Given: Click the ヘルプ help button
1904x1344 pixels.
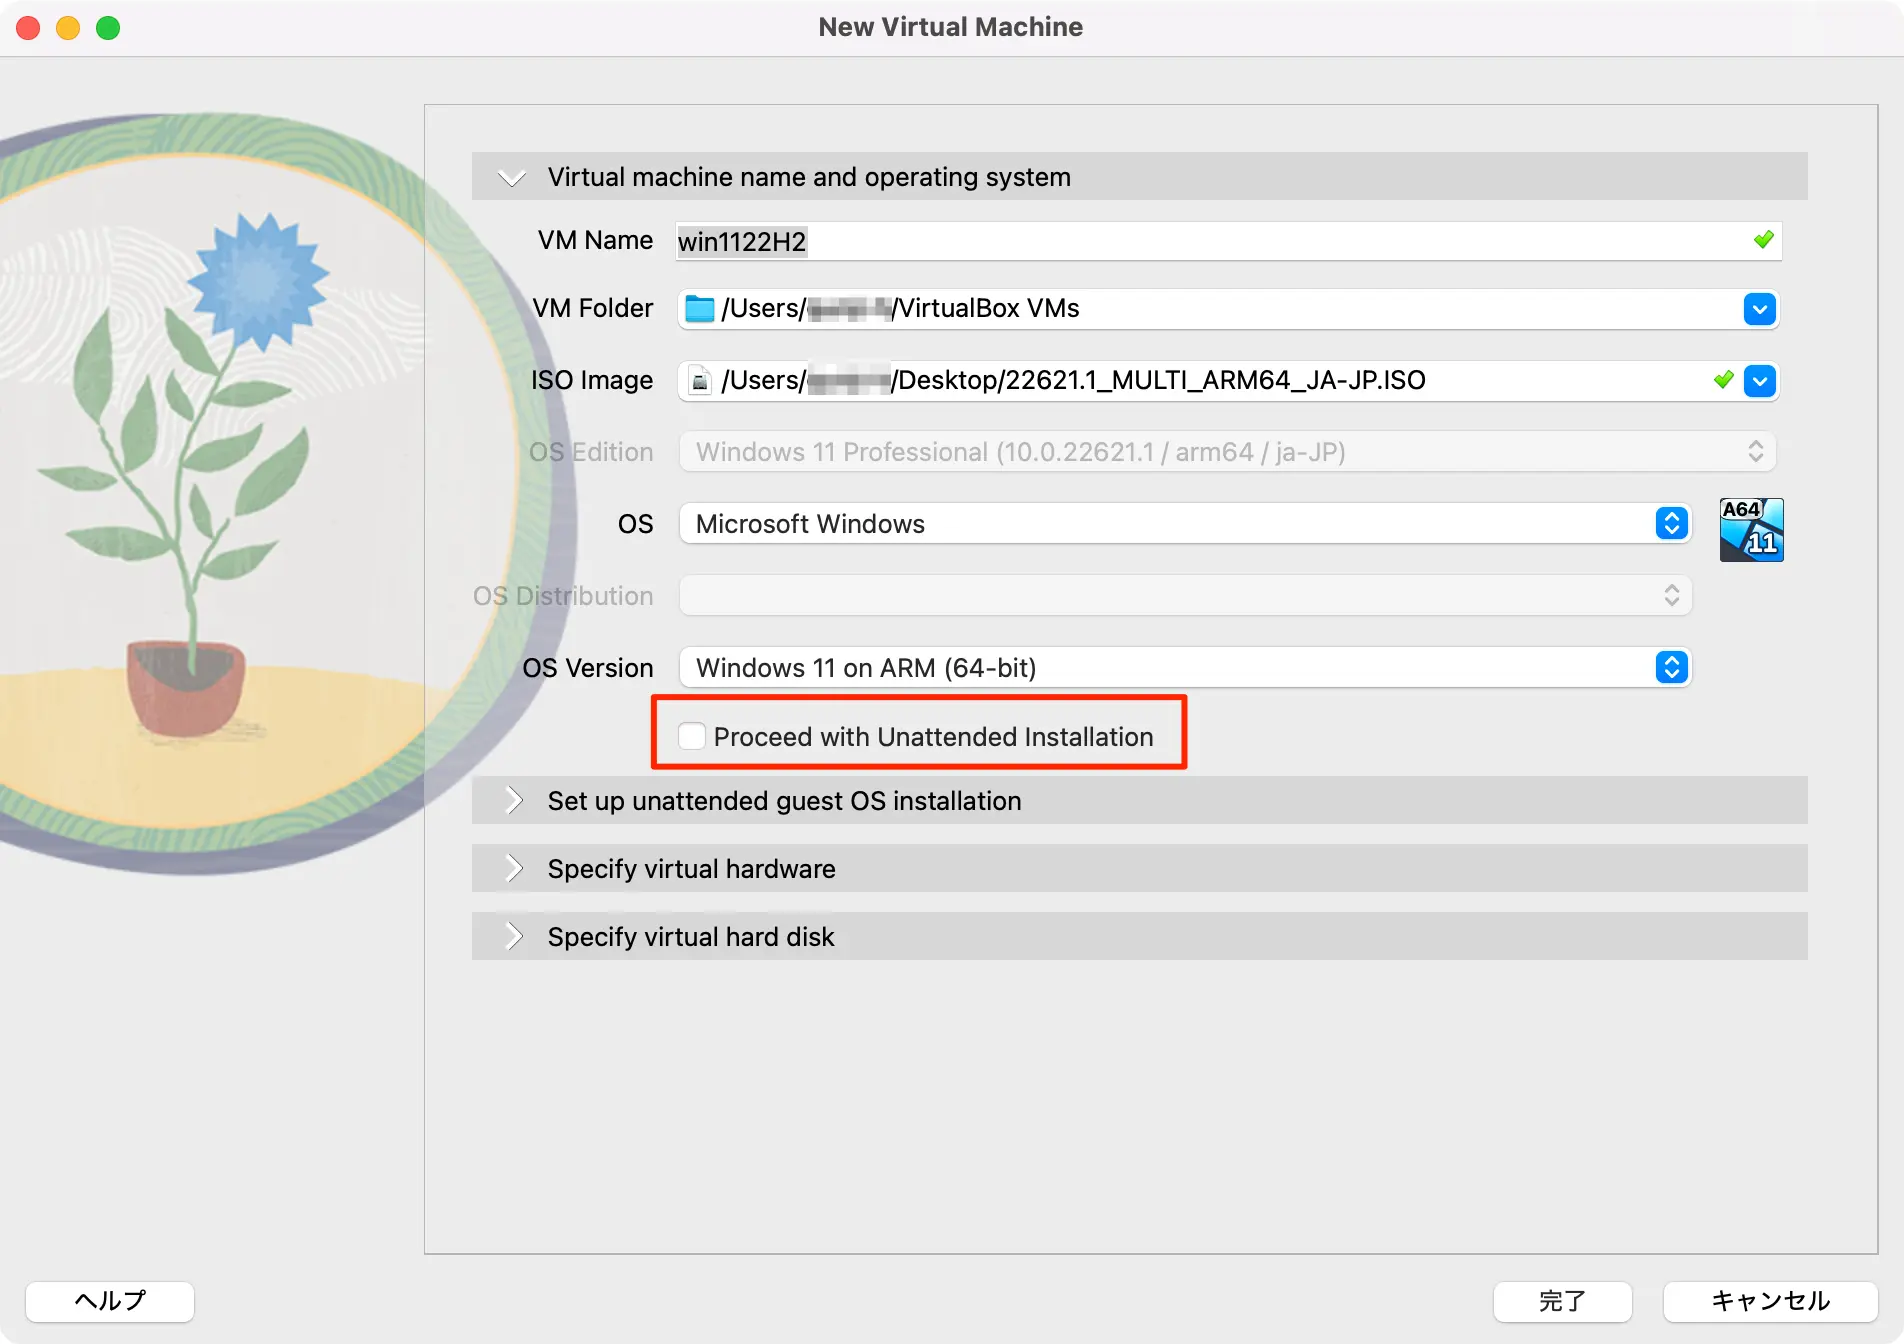Looking at the screenshot, I should pyautogui.click(x=110, y=1300).
